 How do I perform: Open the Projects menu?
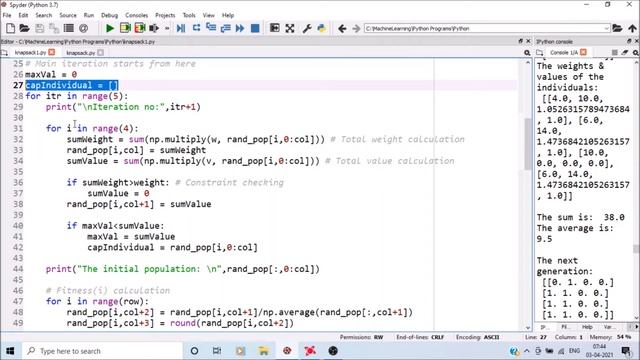165,15
